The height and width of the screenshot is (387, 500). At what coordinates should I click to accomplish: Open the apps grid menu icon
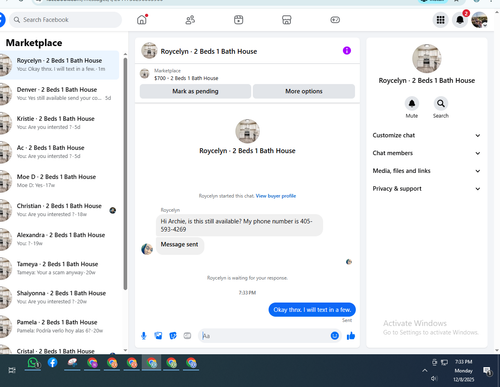click(440, 20)
